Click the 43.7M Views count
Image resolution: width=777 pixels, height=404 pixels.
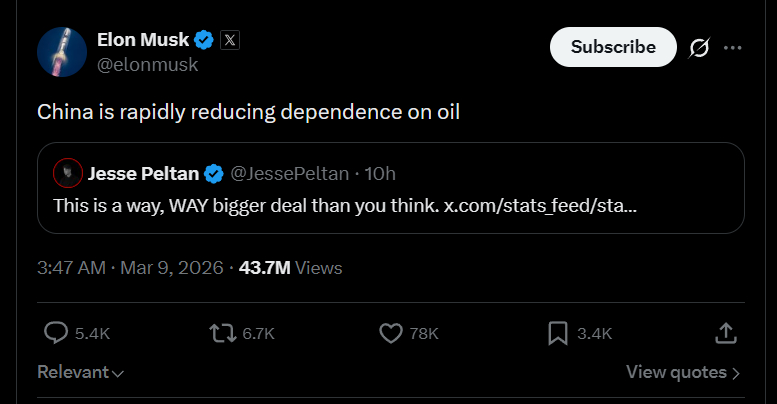[x=290, y=268]
